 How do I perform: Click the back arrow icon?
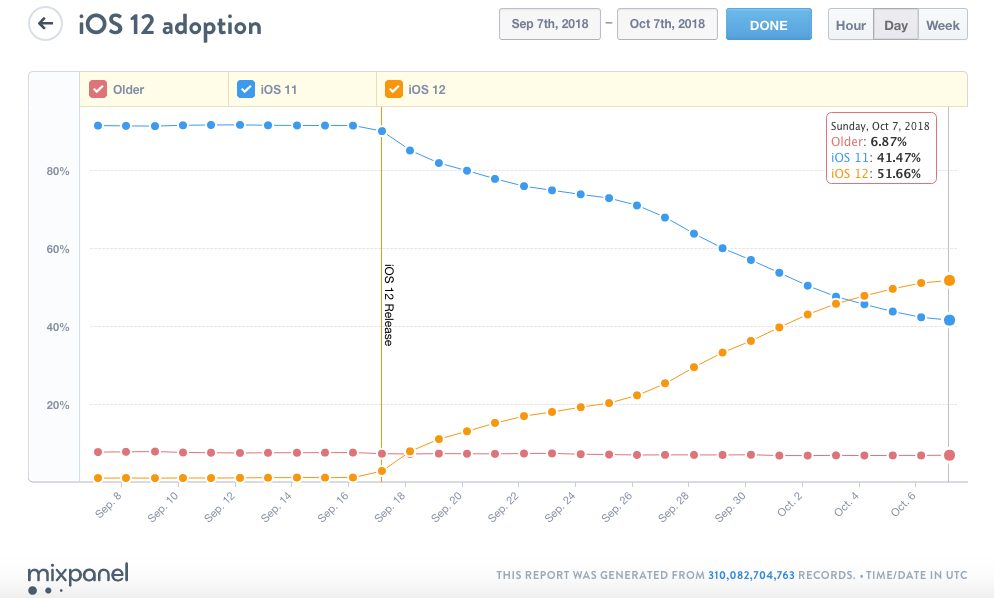coord(45,24)
